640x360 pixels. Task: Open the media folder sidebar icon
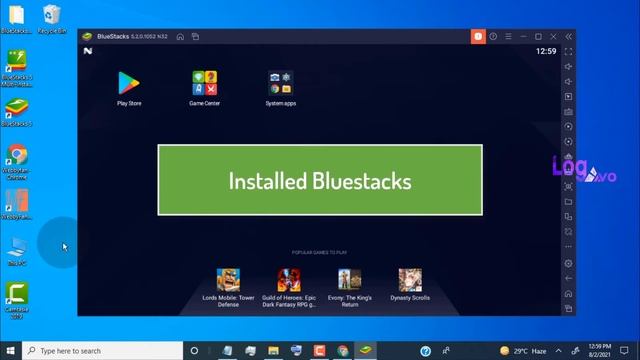568,202
